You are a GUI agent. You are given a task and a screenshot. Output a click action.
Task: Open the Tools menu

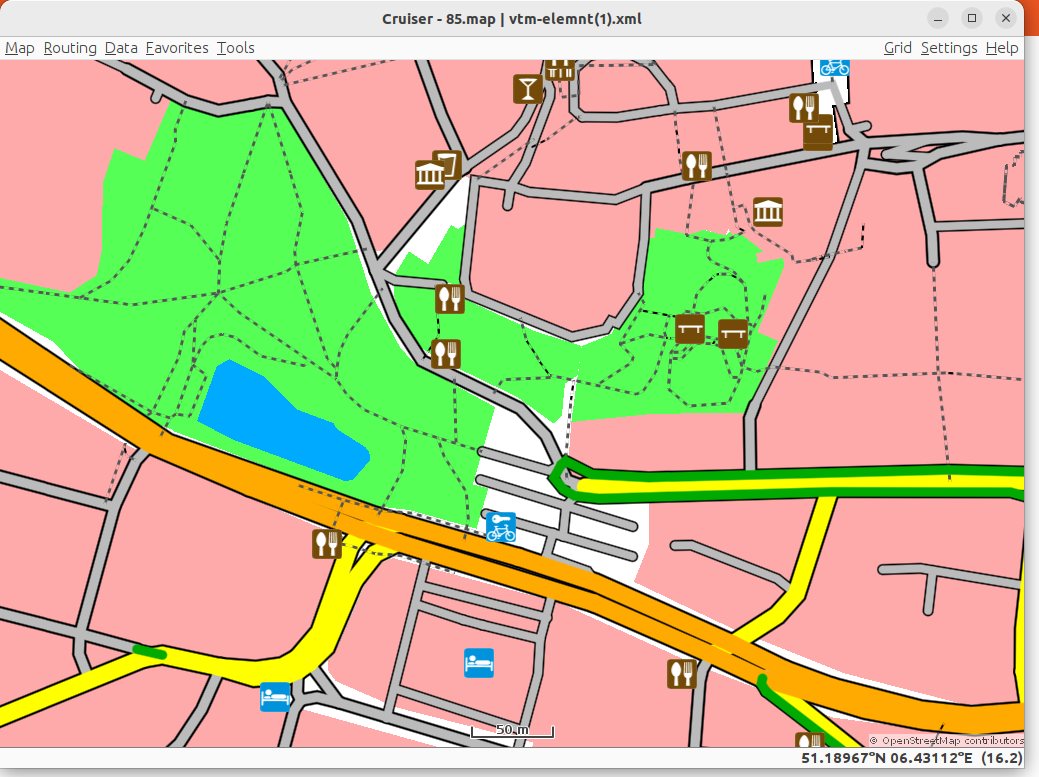coord(236,48)
